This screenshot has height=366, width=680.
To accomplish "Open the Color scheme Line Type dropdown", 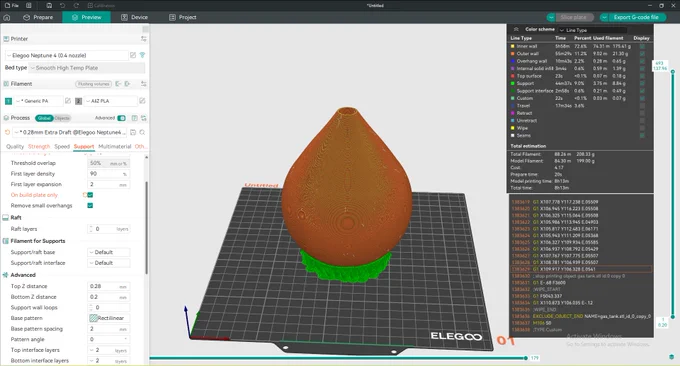I will click(x=592, y=30).
